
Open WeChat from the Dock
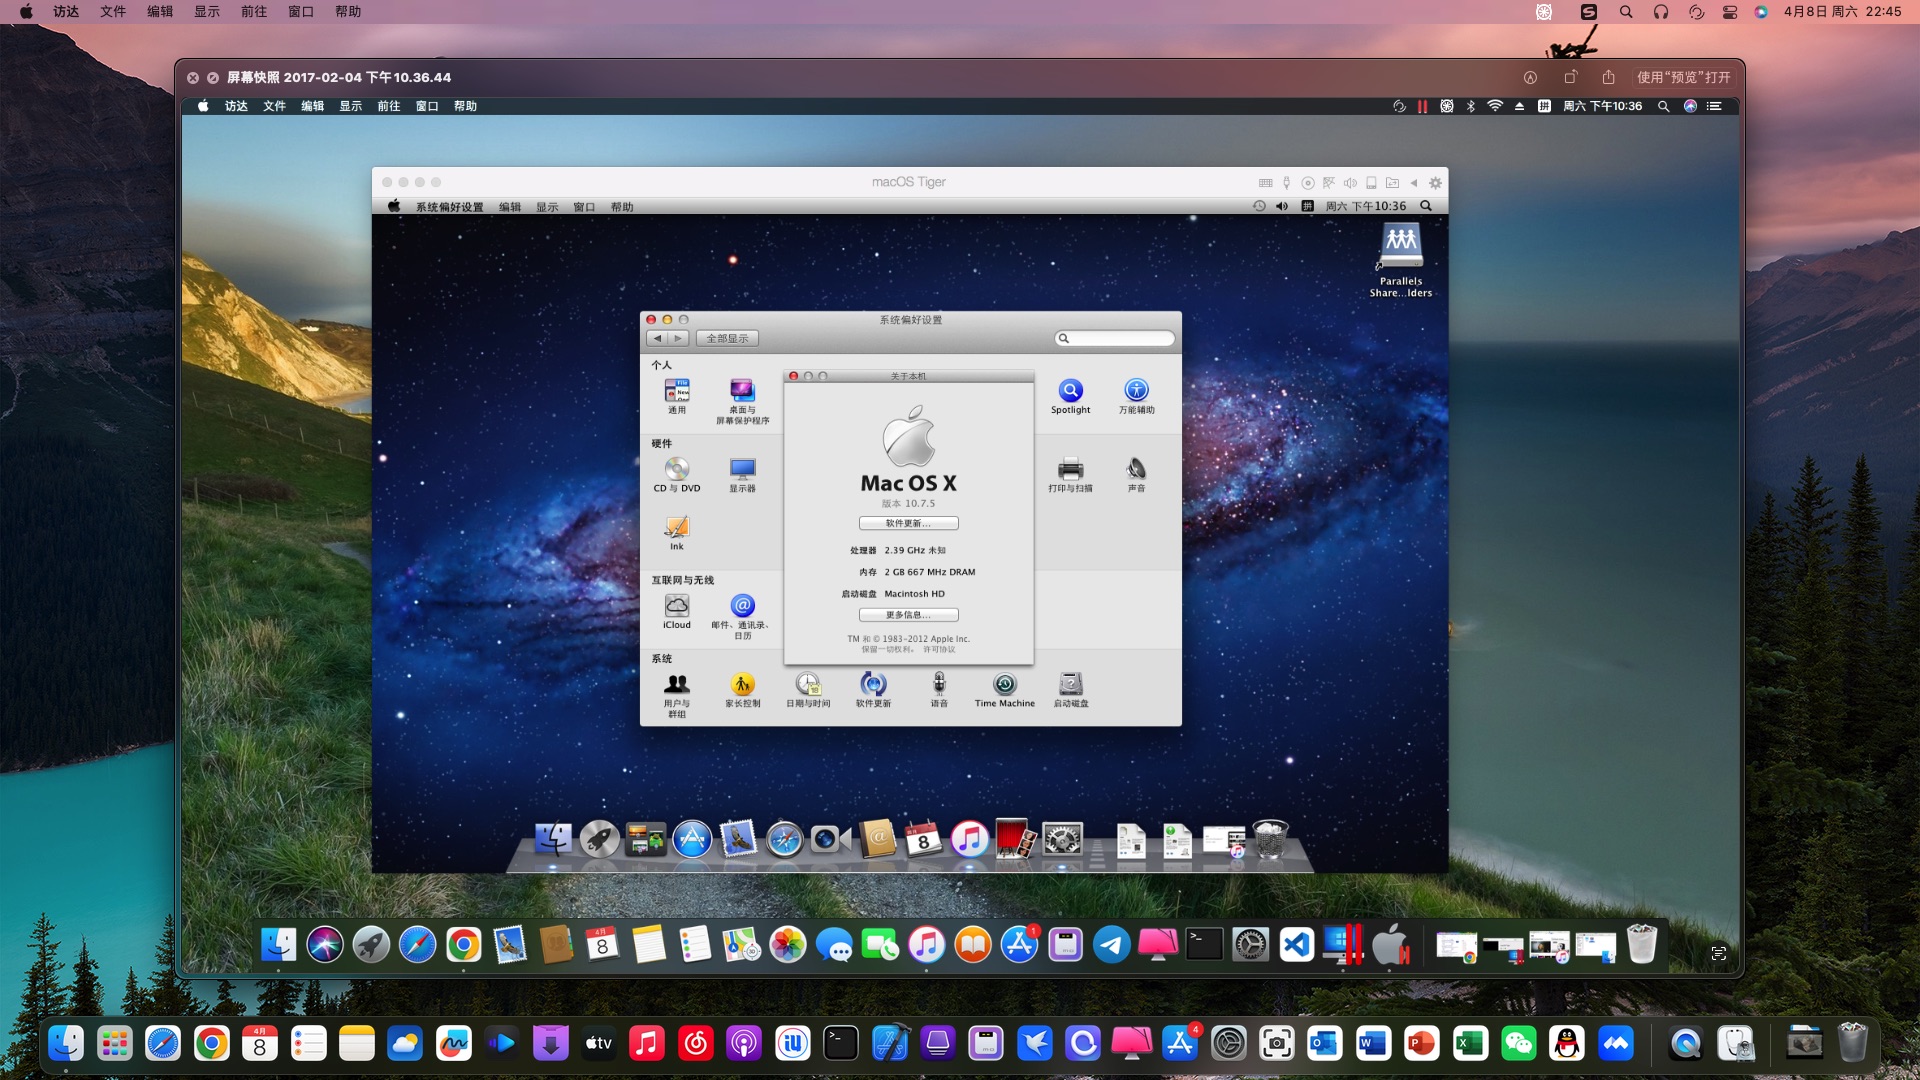(1518, 1044)
